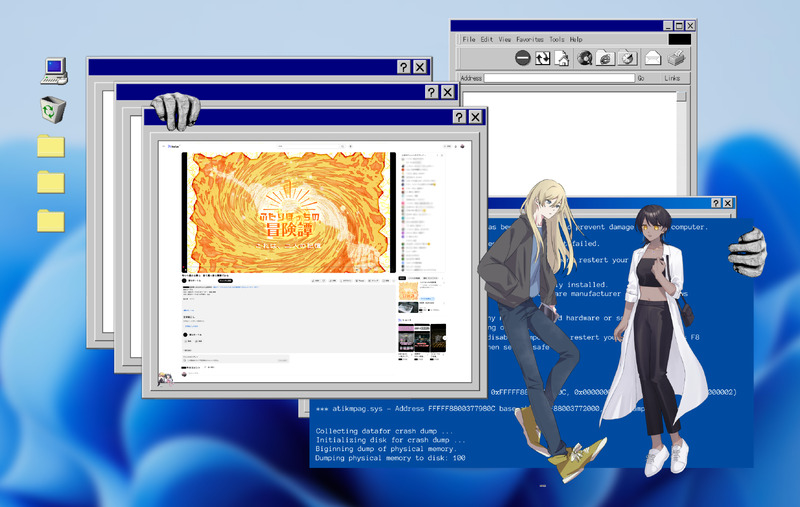This screenshot has height=507, width=800.
Task: Close the browser window
Action: point(690,26)
